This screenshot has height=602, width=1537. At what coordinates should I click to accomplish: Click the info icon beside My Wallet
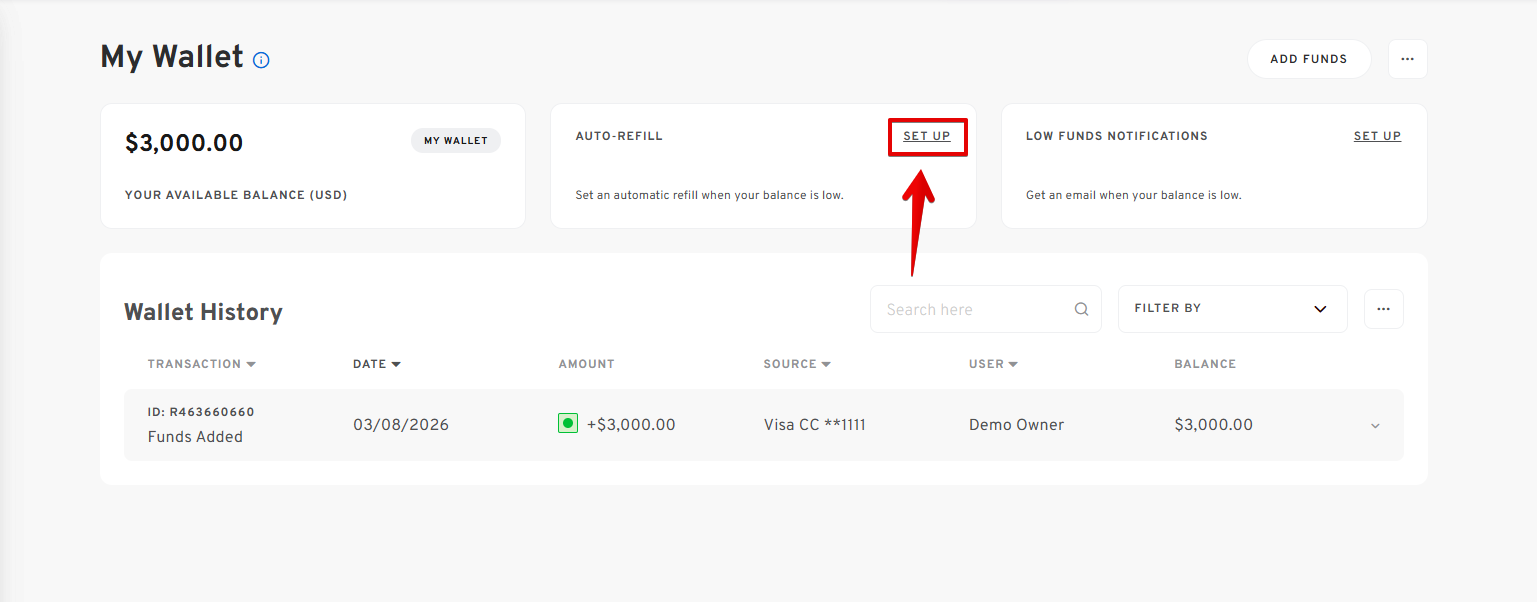[261, 60]
